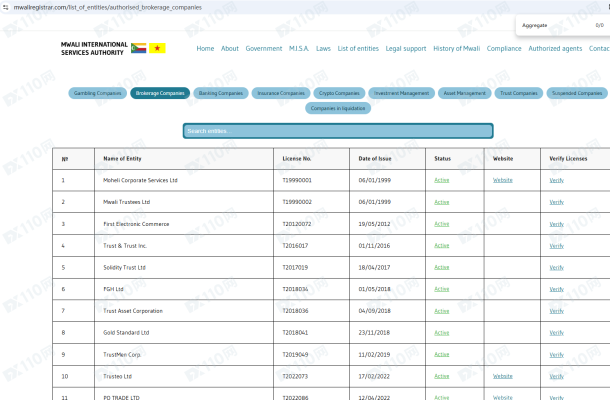Click the Mwali International Services Authority logo text

click(94, 48)
